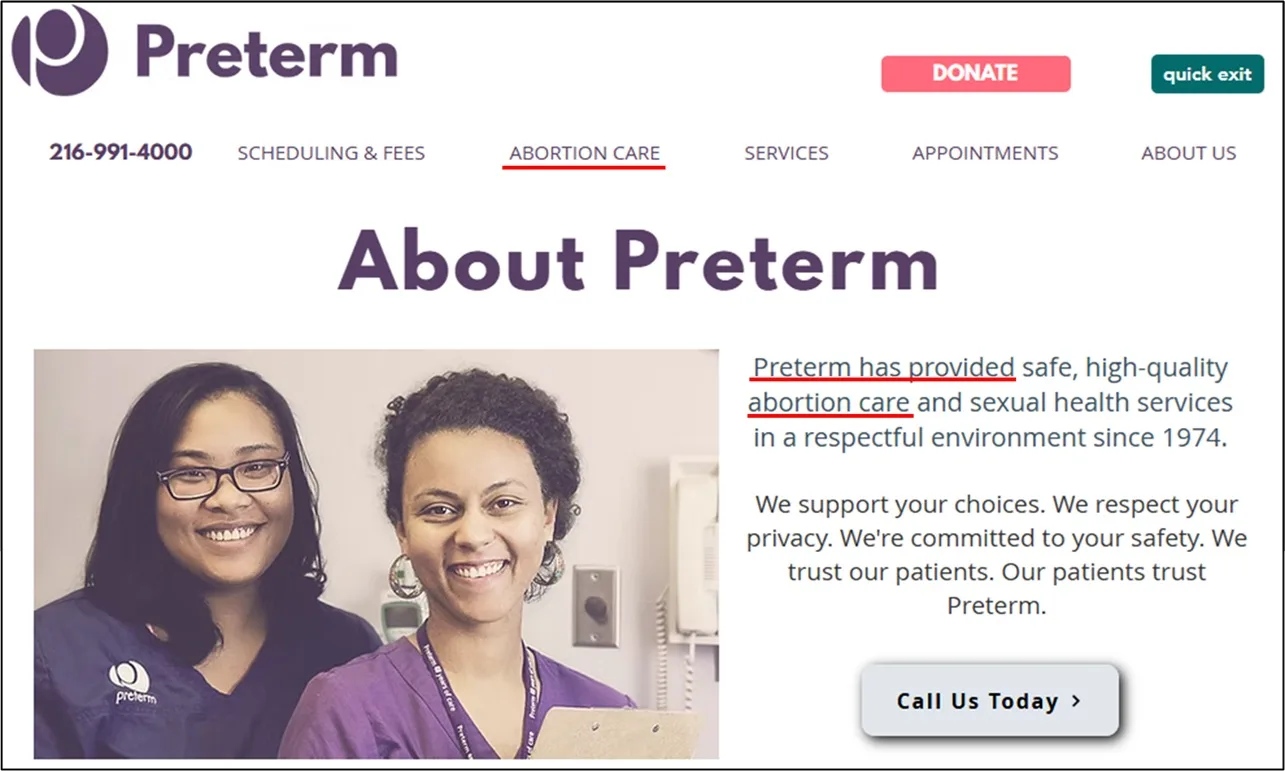Viewport: 1285px width, 771px height.
Task: Click the Preterm circular logo icon
Action: coord(60,50)
